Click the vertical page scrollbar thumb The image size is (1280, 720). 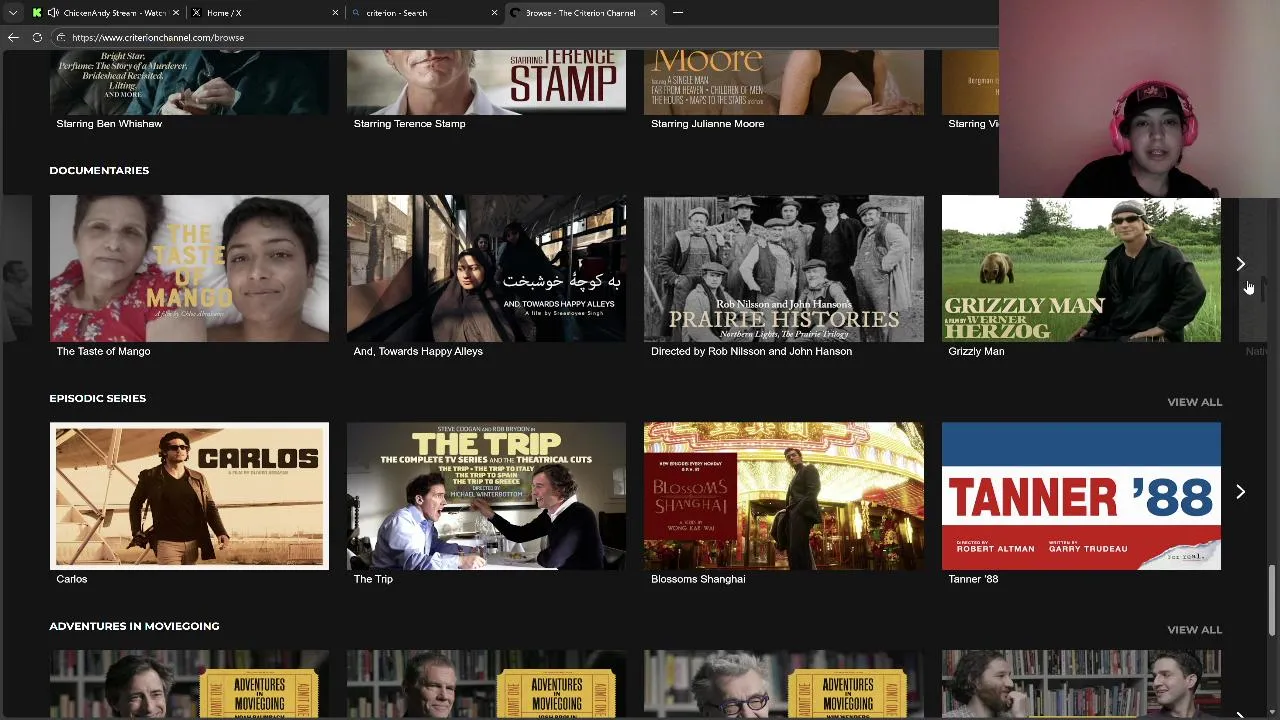pyautogui.click(x=1272, y=600)
